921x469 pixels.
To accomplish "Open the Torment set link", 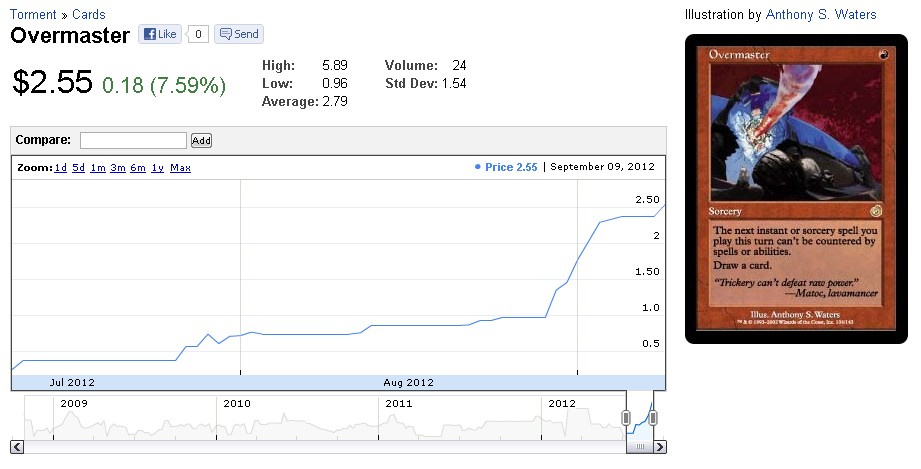I will pos(32,14).
